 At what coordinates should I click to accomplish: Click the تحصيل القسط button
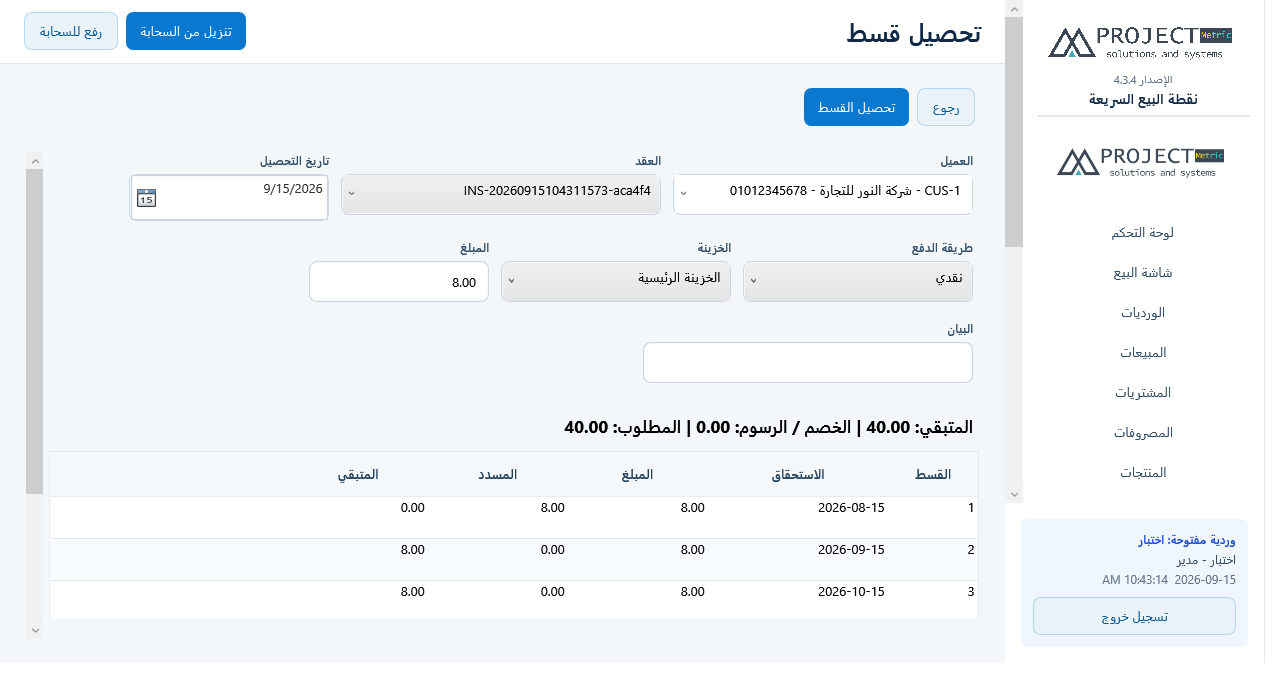(x=856, y=107)
